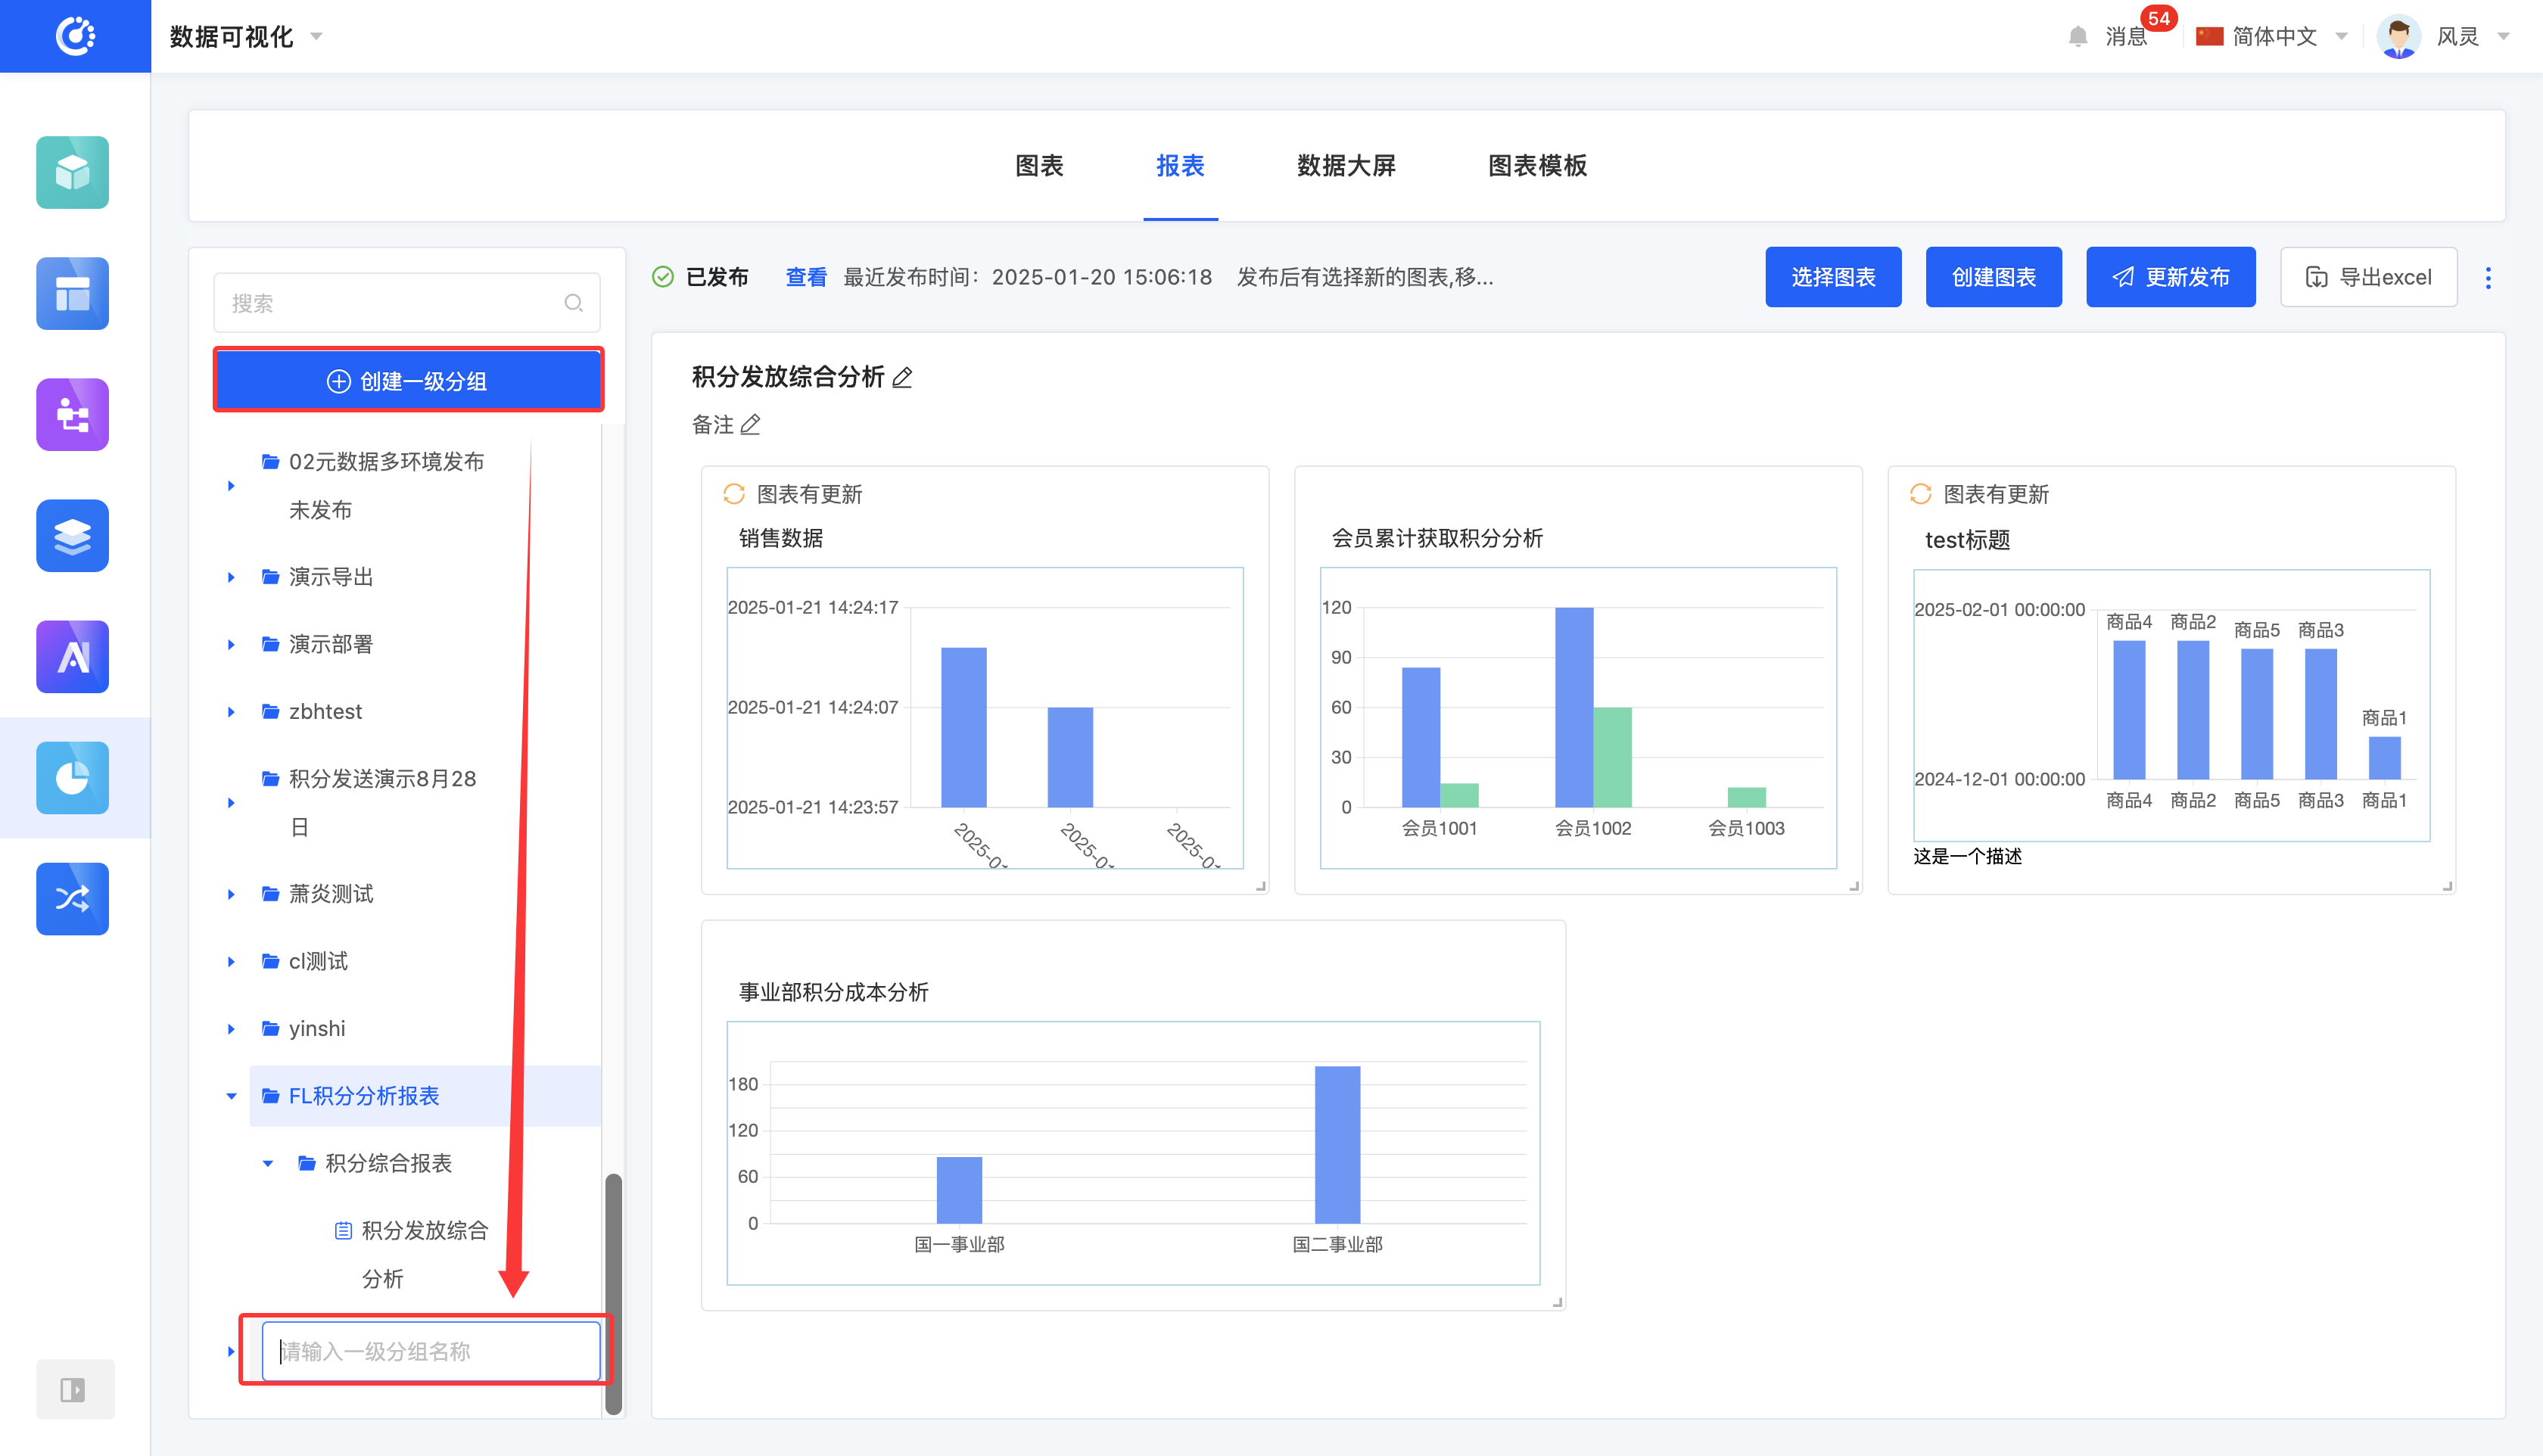Switch to the 数据大屏 tab
The height and width of the screenshot is (1456, 2543).
[x=1345, y=165]
